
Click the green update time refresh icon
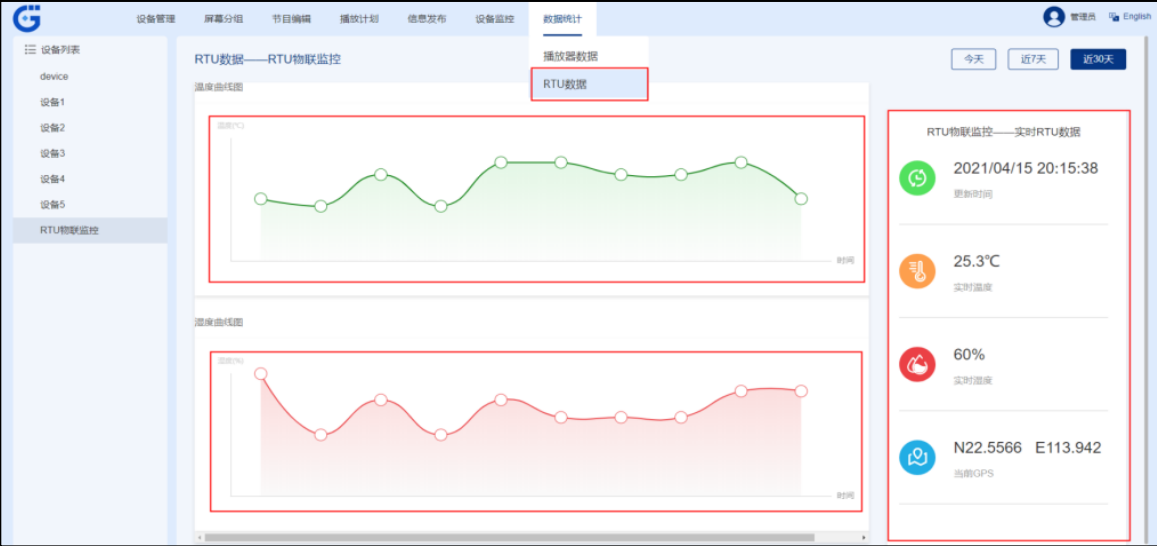[x=916, y=179]
